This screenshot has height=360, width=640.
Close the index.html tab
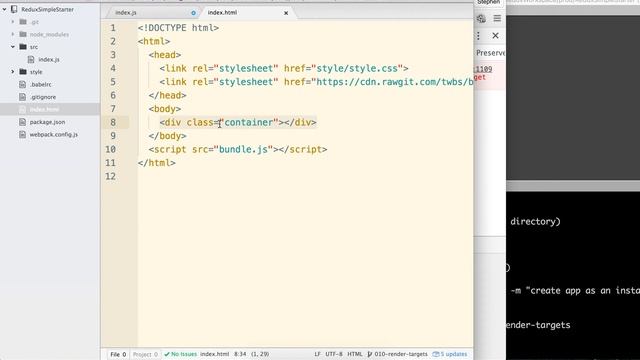point(286,13)
